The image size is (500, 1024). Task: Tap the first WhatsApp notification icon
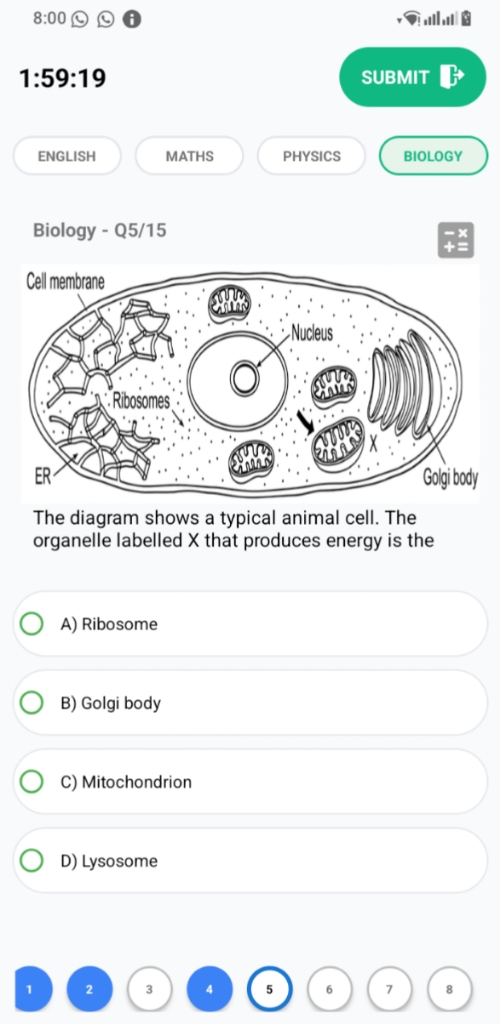coord(80,20)
